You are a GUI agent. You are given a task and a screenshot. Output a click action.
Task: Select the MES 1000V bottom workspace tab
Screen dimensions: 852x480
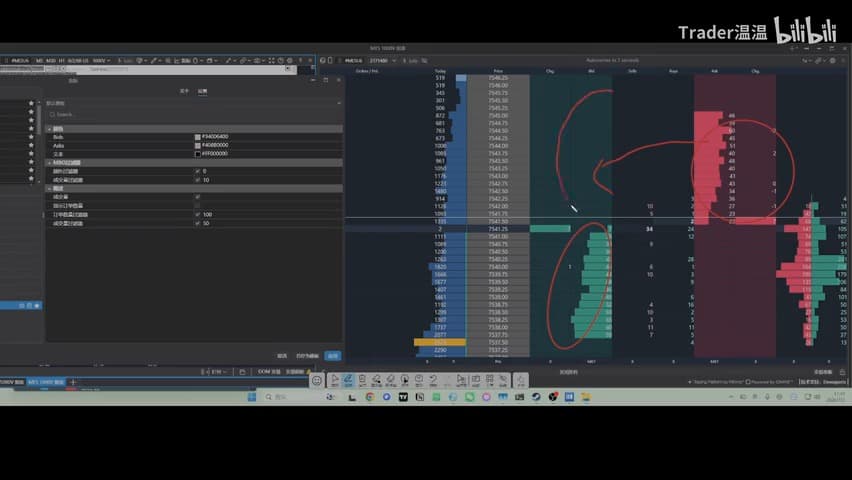pyautogui.click(x=46, y=382)
